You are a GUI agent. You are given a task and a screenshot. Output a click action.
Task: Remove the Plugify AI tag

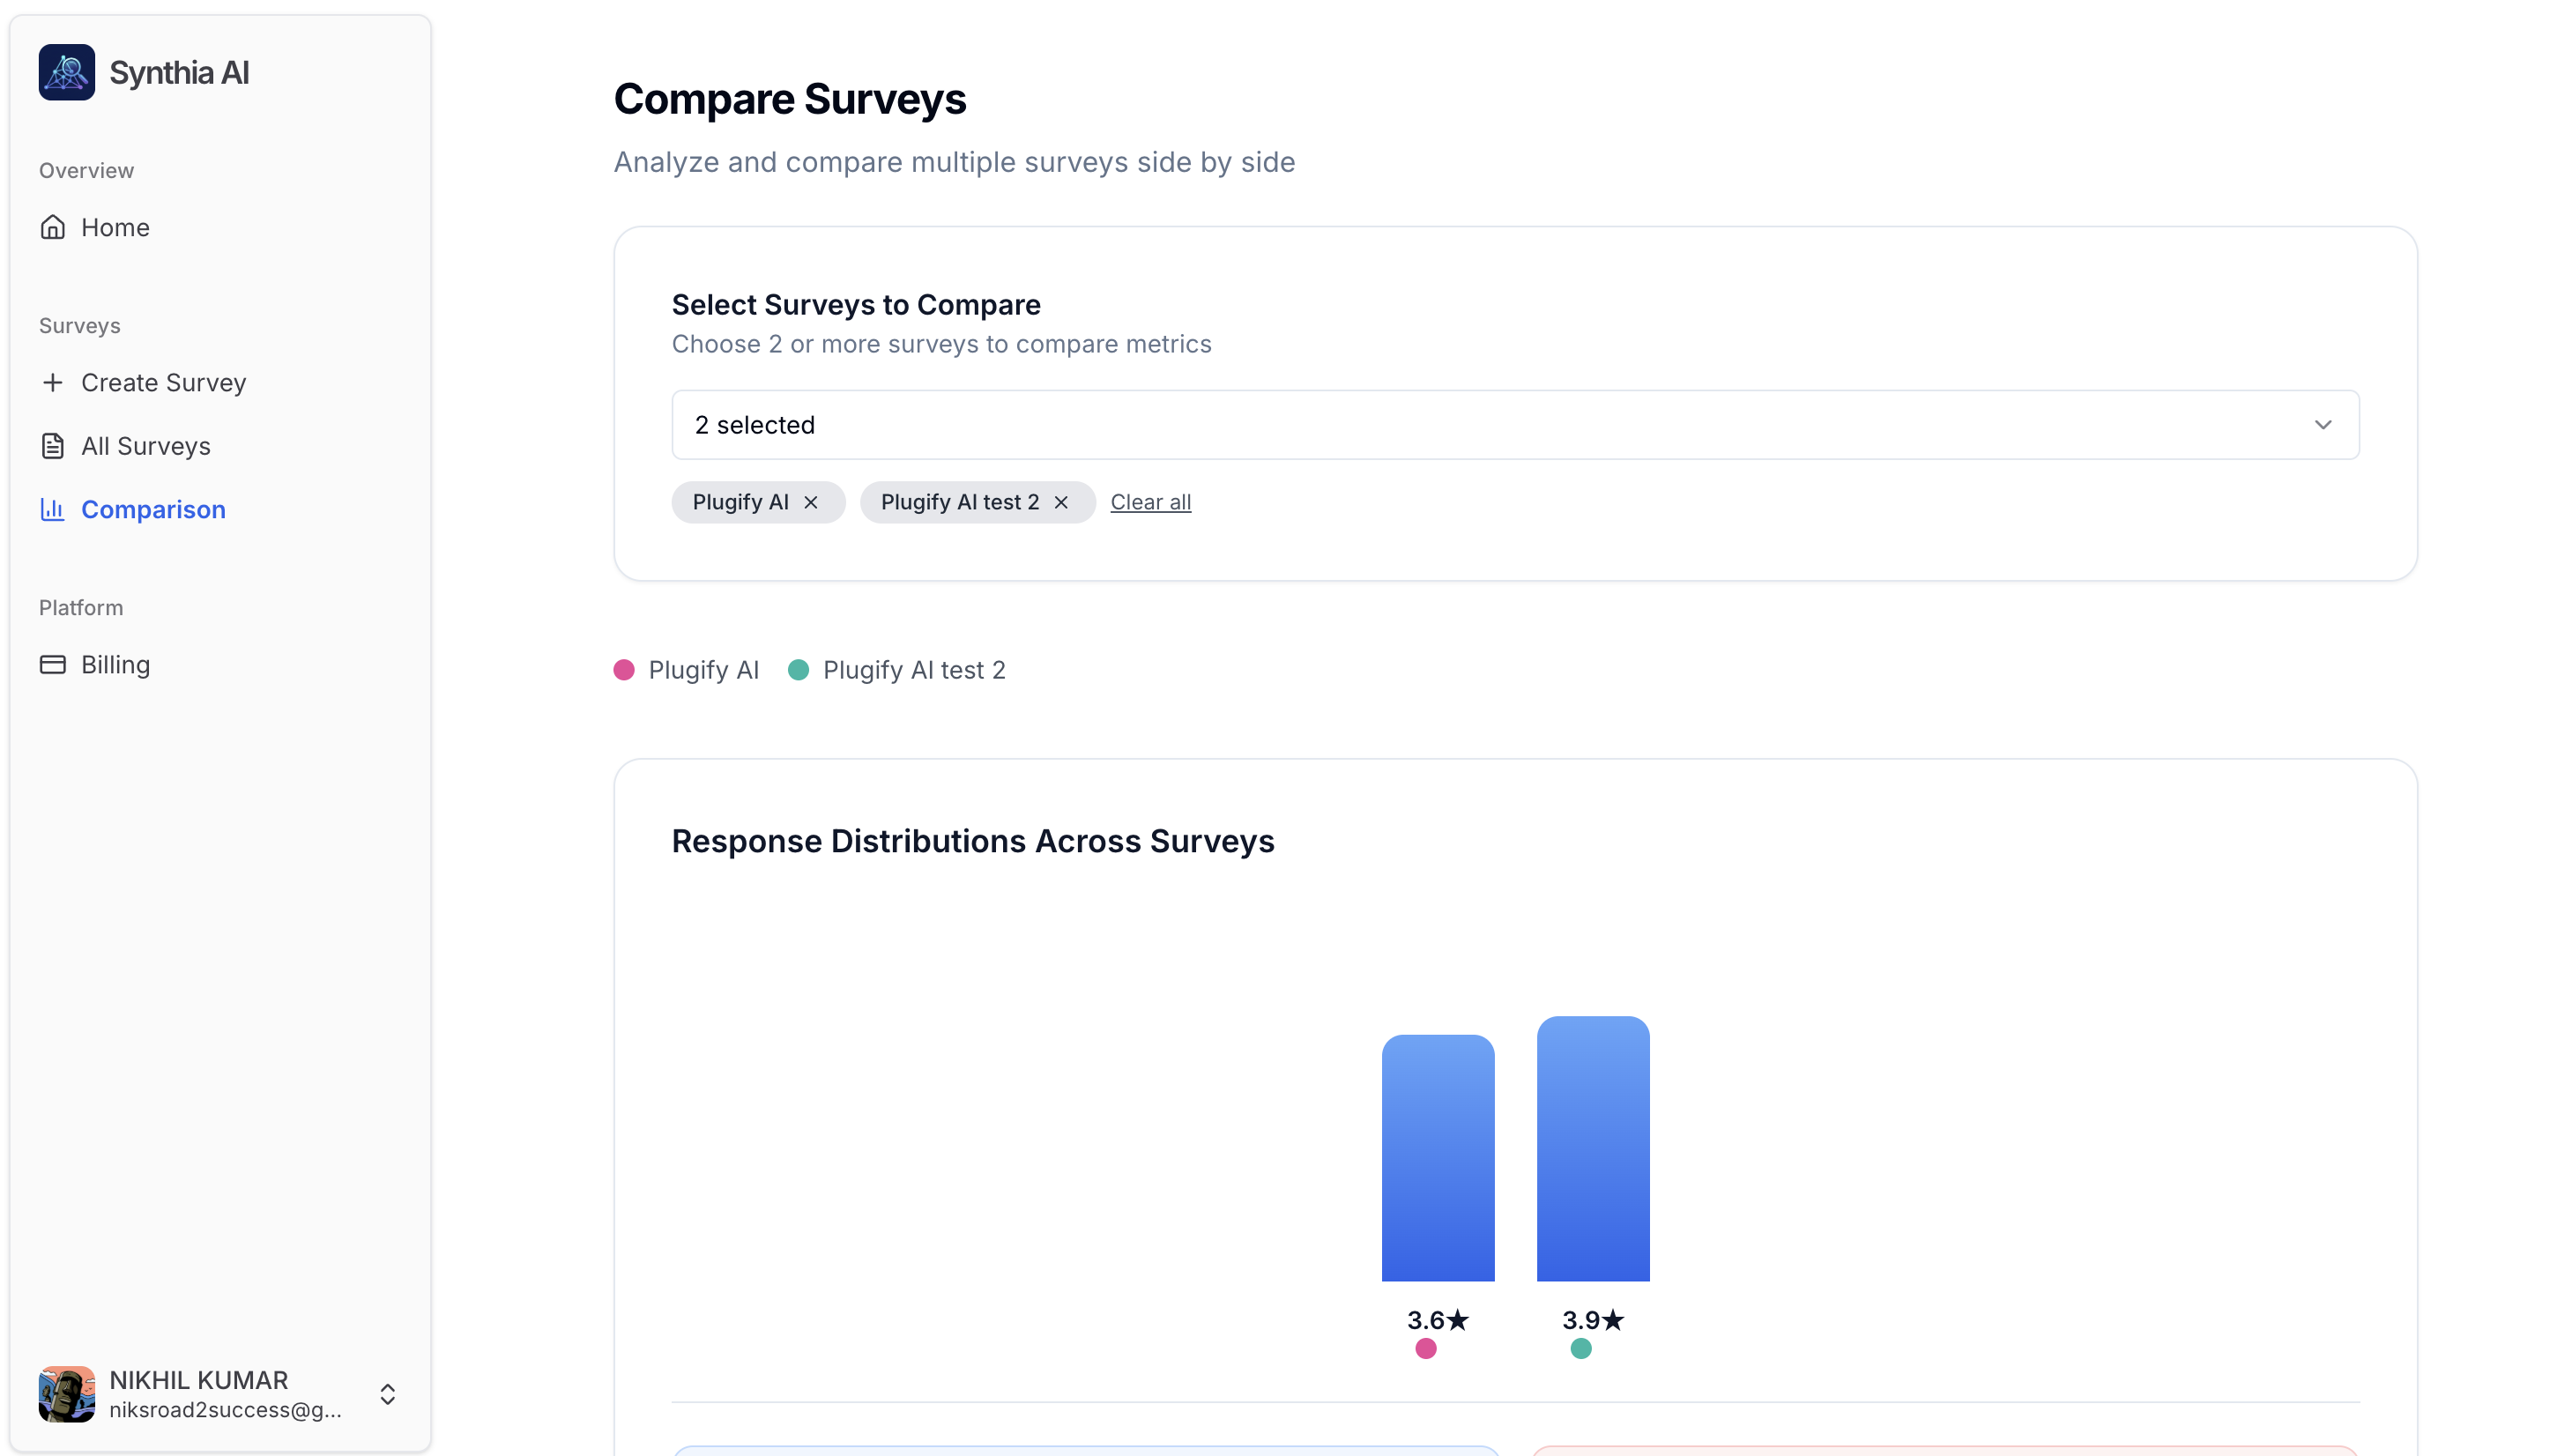811,502
